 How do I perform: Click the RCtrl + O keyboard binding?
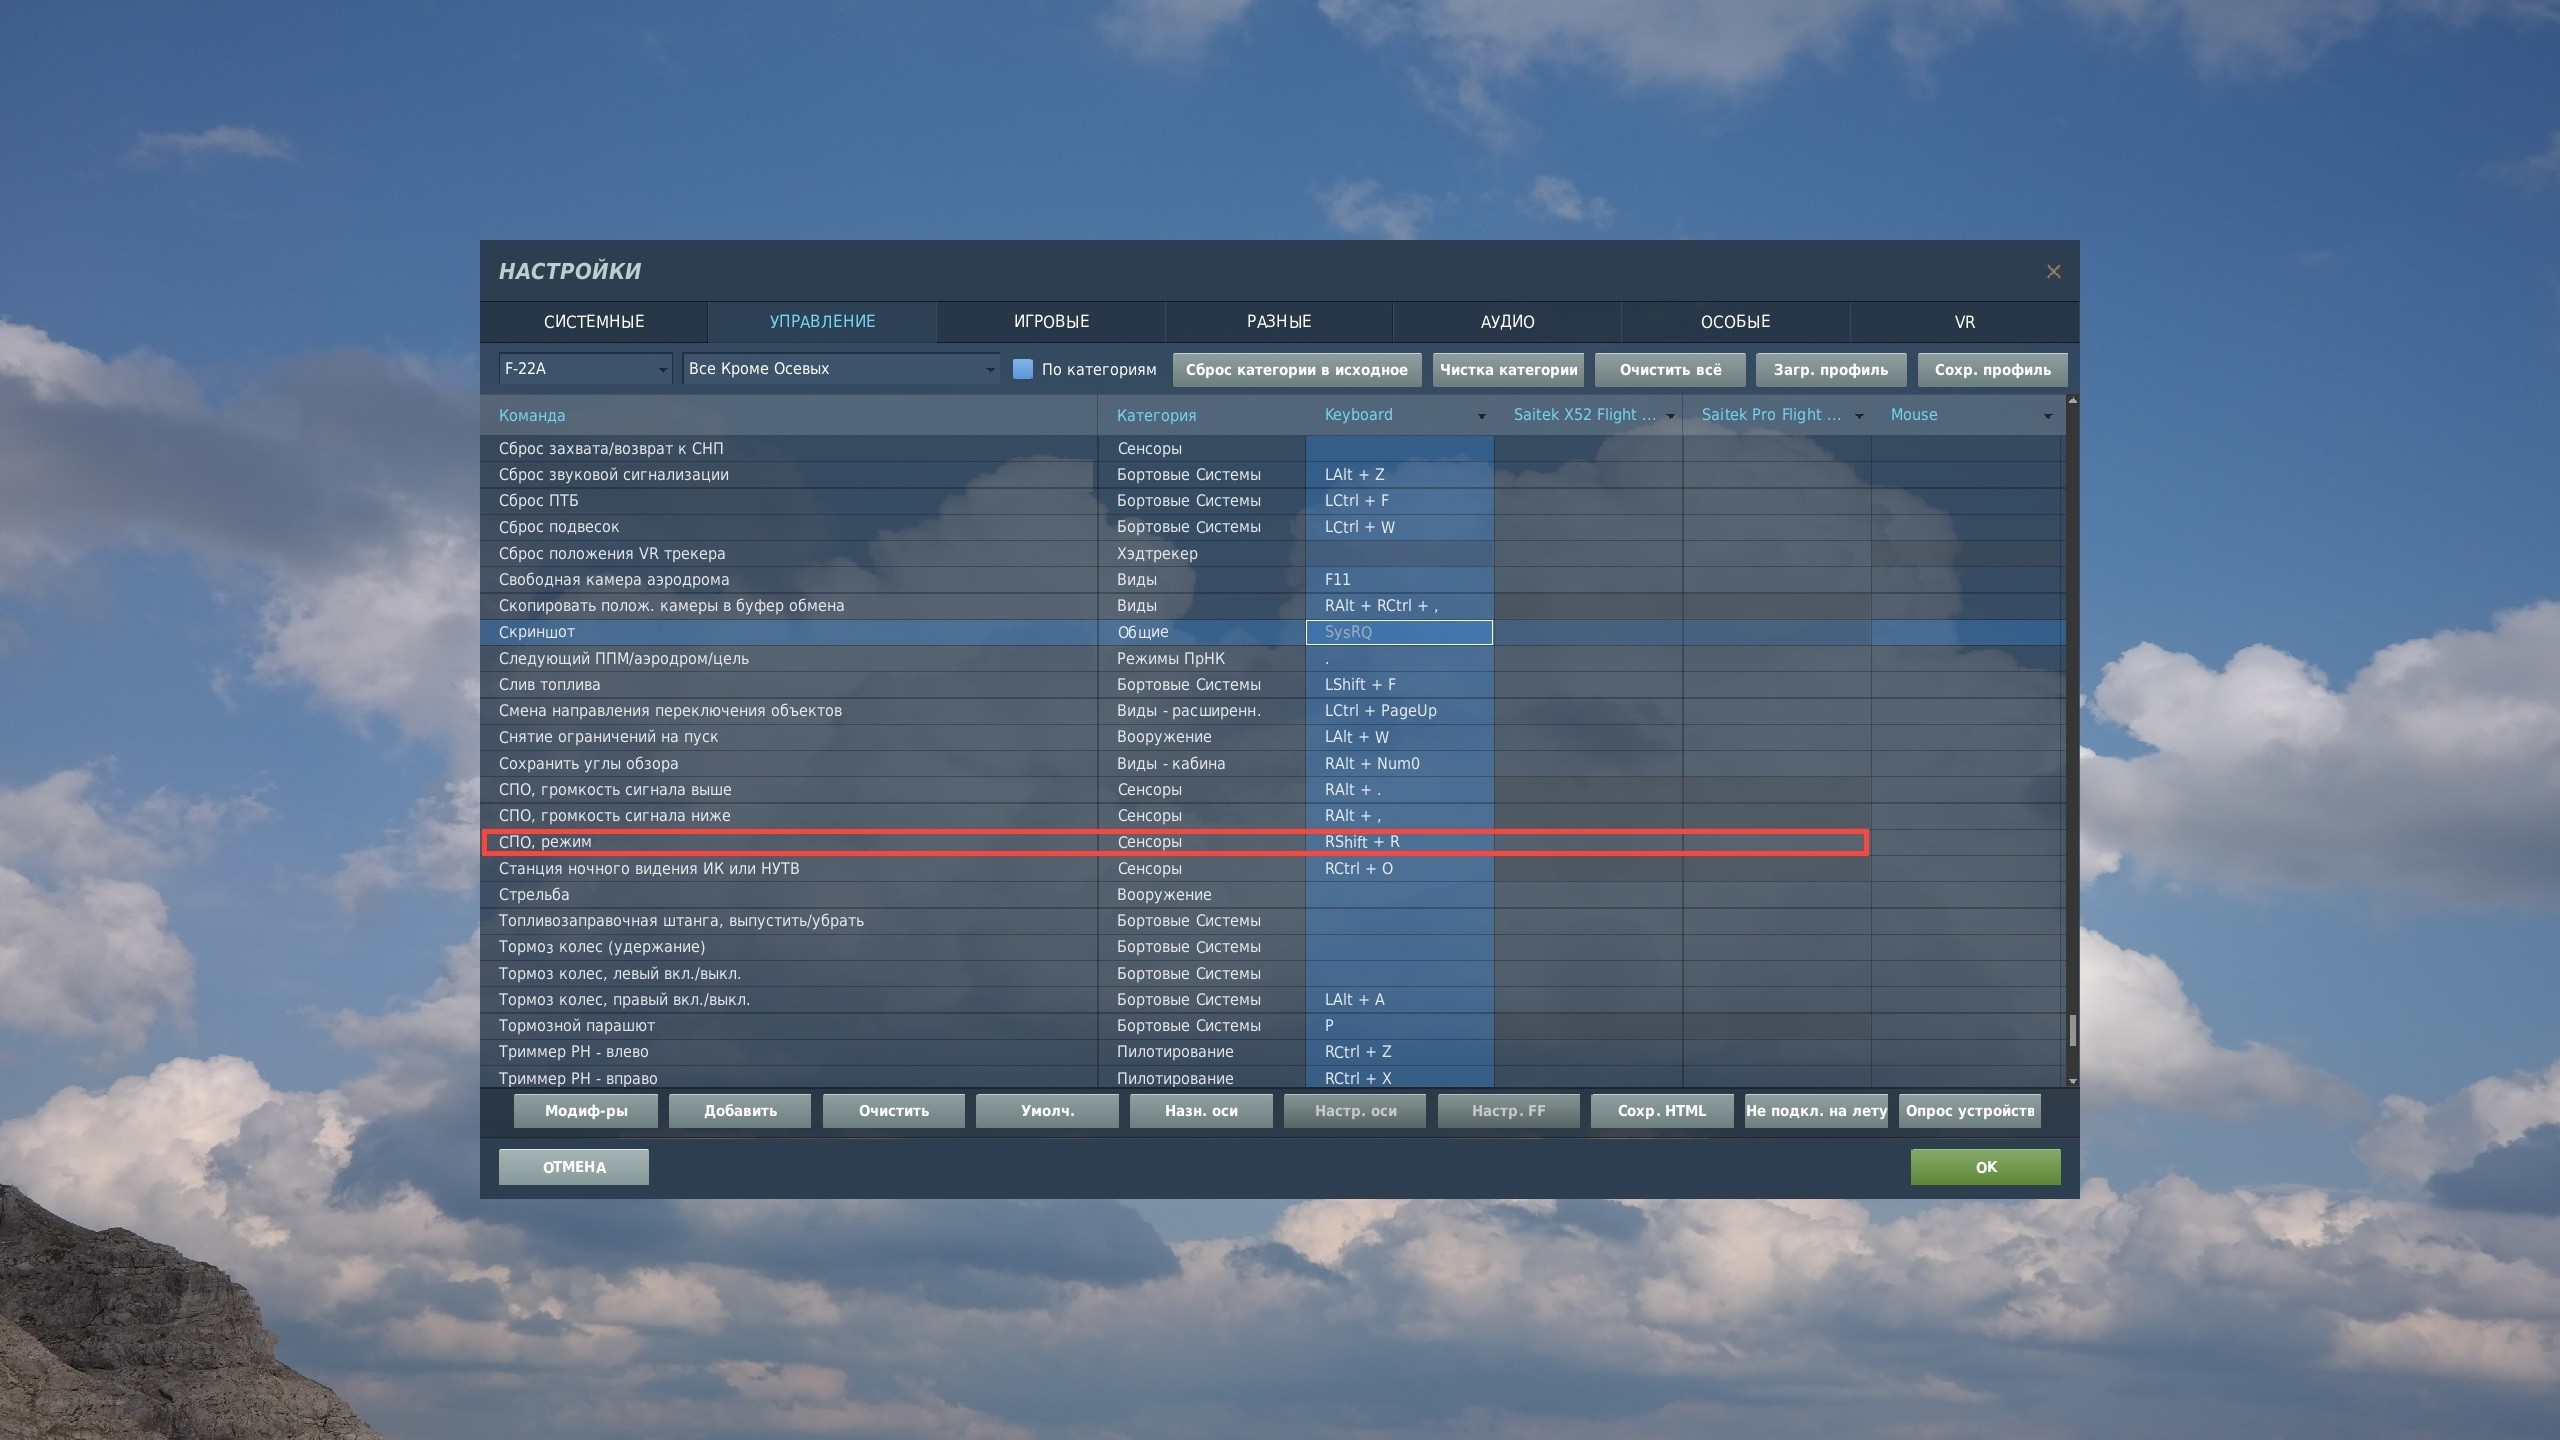pos(1399,869)
